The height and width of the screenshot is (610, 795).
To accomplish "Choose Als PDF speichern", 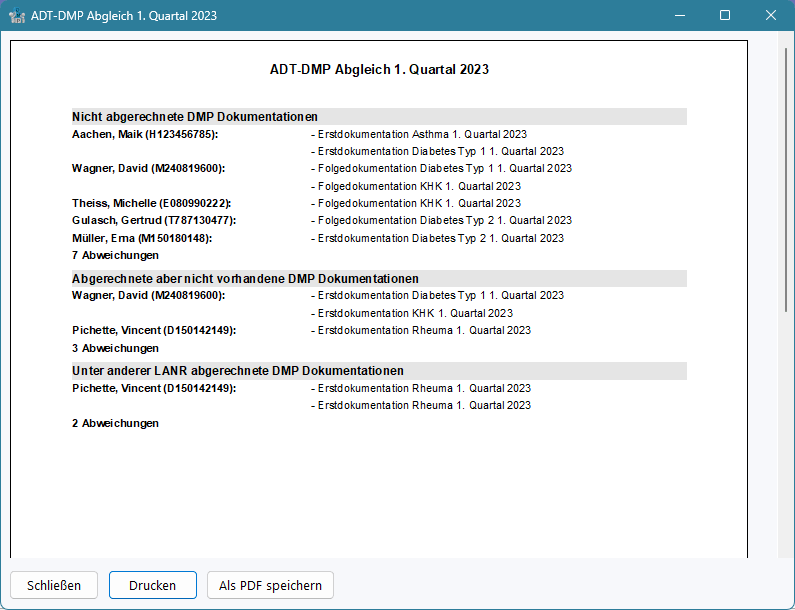I will [x=270, y=585].
